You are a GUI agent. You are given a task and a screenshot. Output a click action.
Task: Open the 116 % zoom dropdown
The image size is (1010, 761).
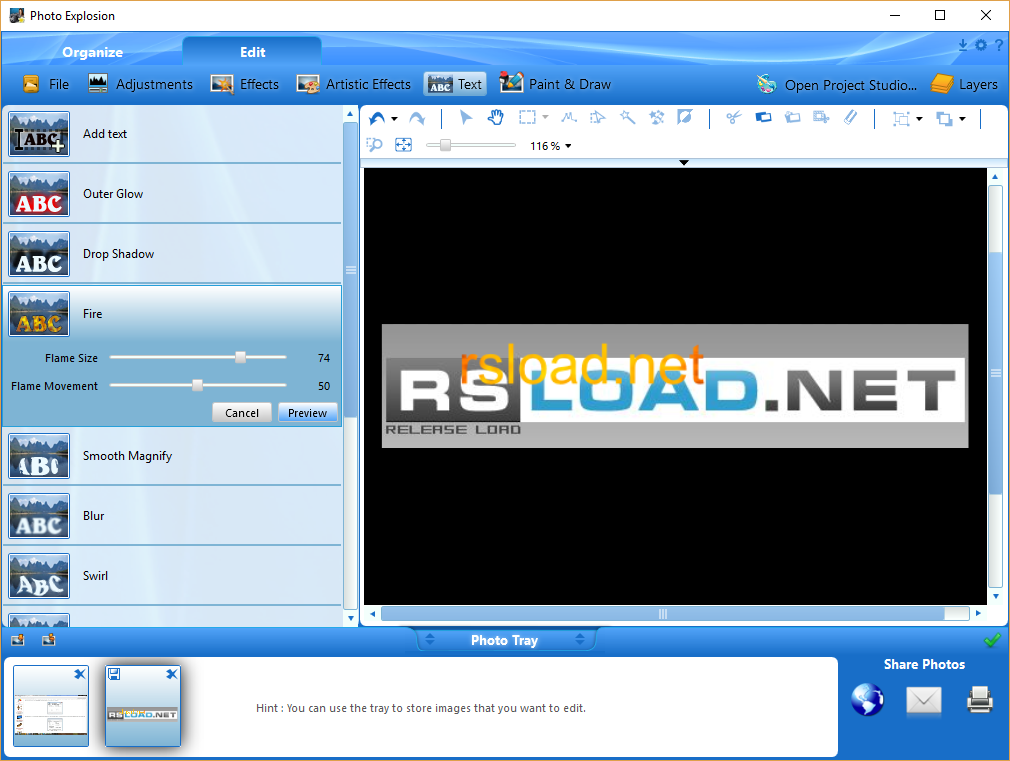click(551, 146)
